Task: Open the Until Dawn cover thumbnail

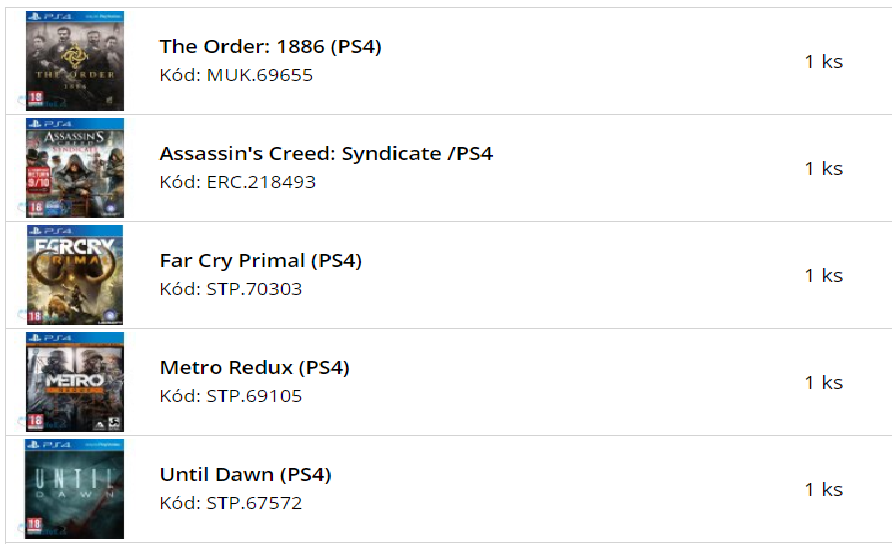Action: pos(75,489)
